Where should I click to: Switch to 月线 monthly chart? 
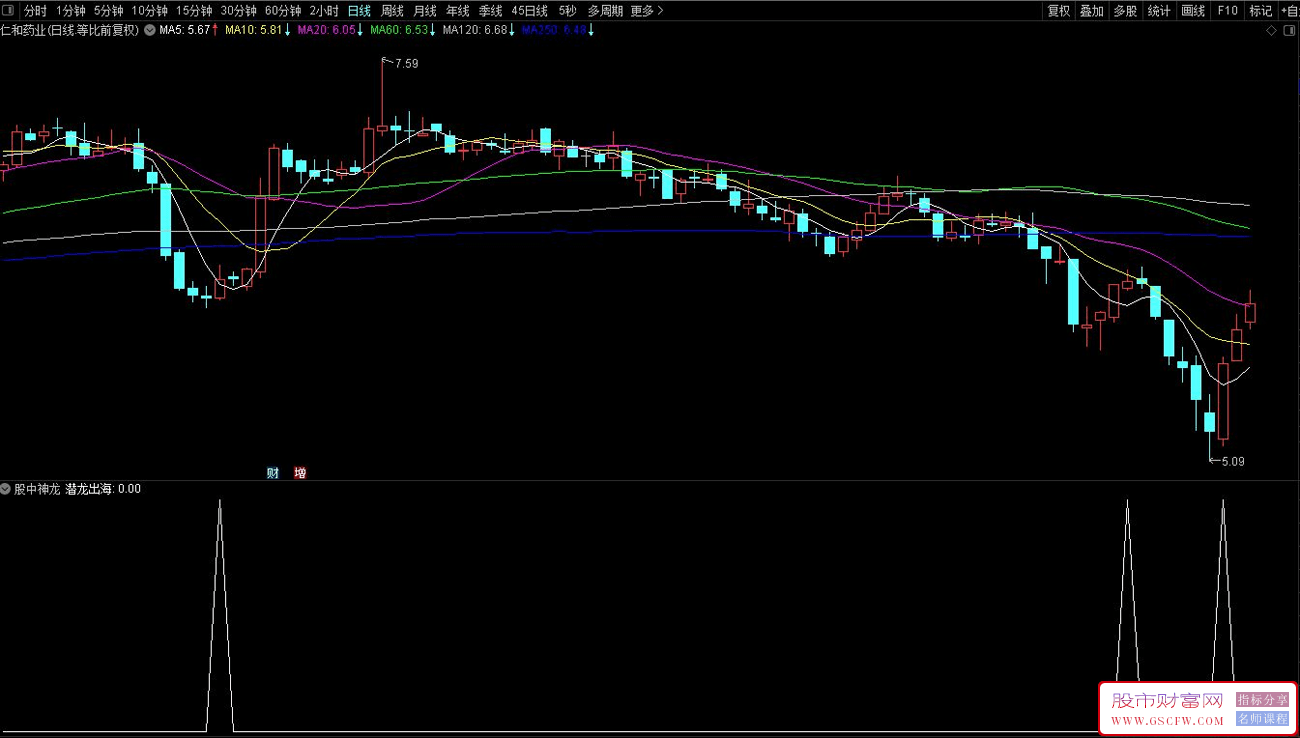[x=425, y=11]
